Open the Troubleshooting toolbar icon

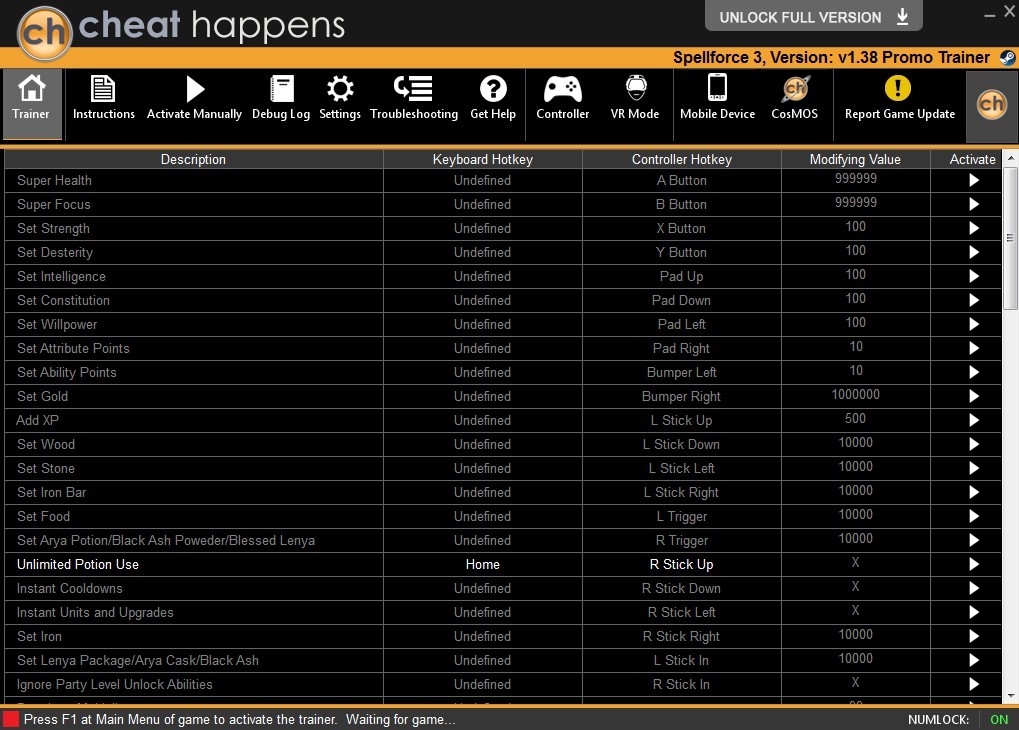pos(413,89)
